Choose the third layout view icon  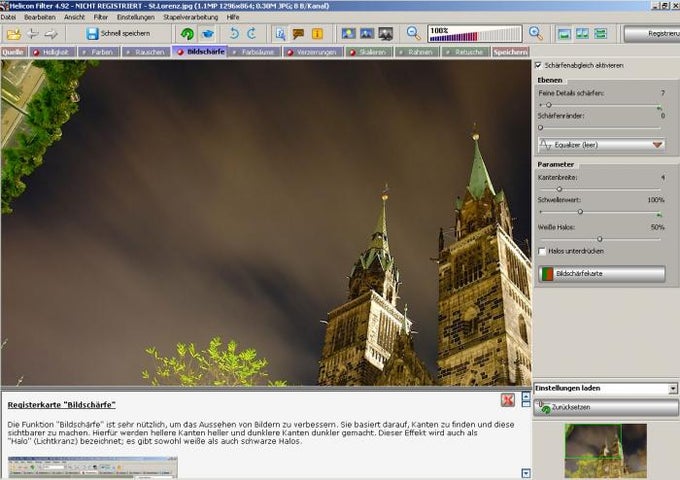600,34
